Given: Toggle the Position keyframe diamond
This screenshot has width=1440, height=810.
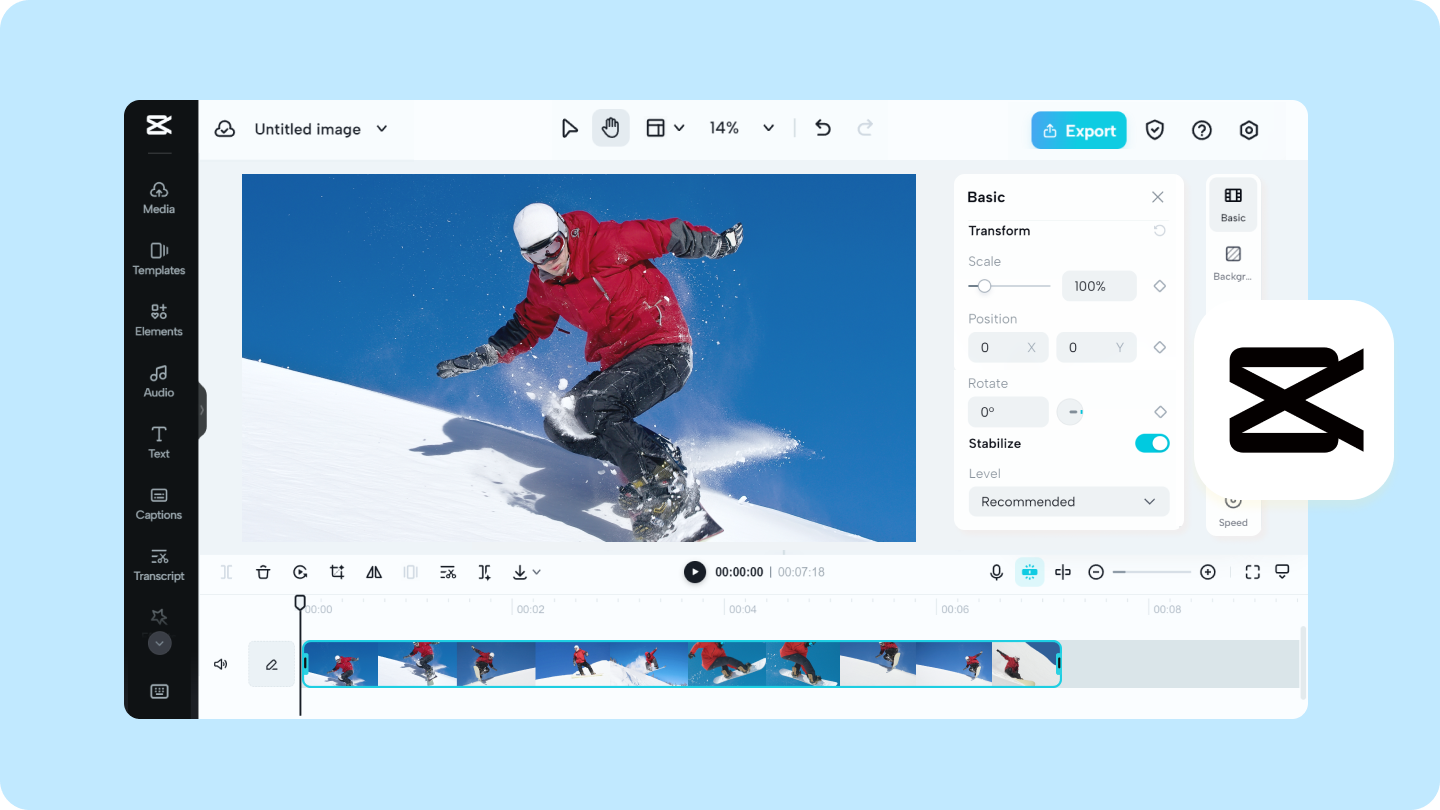Looking at the screenshot, I should click(x=1160, y=347).
